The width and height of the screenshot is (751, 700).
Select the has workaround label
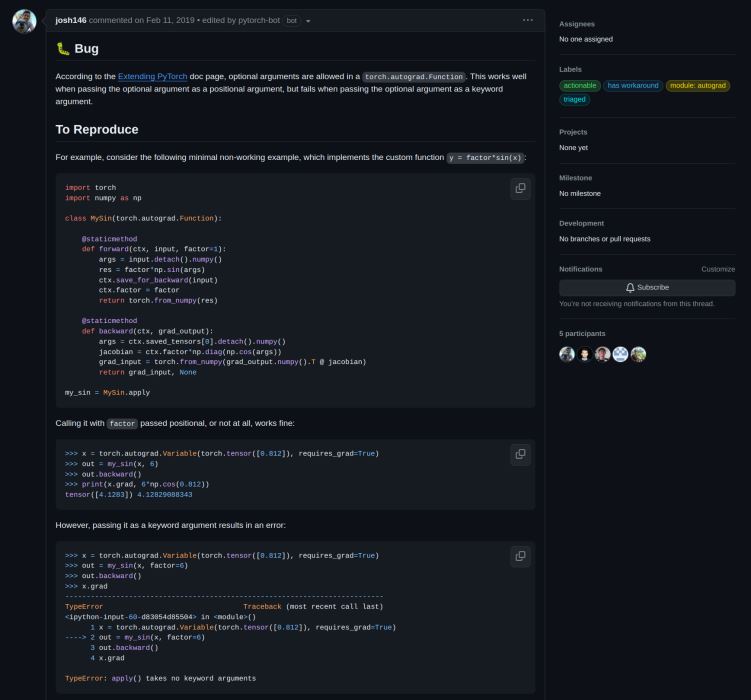tap(633, 86)
